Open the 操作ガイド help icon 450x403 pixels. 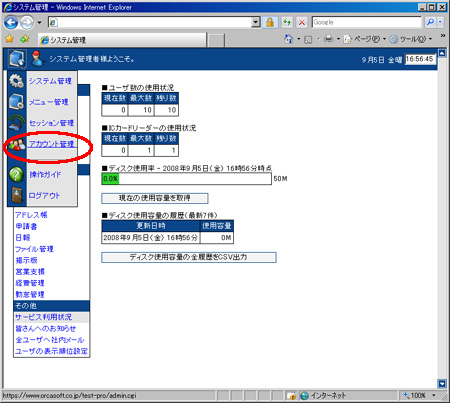coord(17,174)
